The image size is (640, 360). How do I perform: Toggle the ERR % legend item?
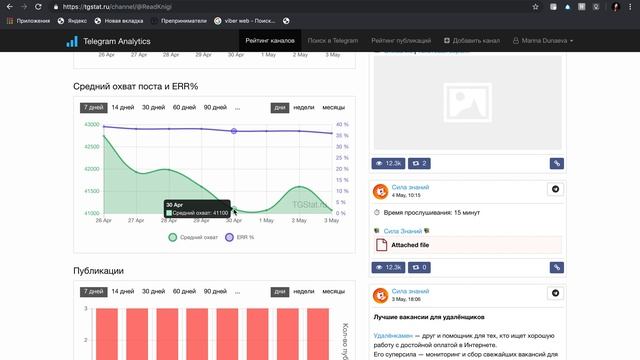(240, 237)
